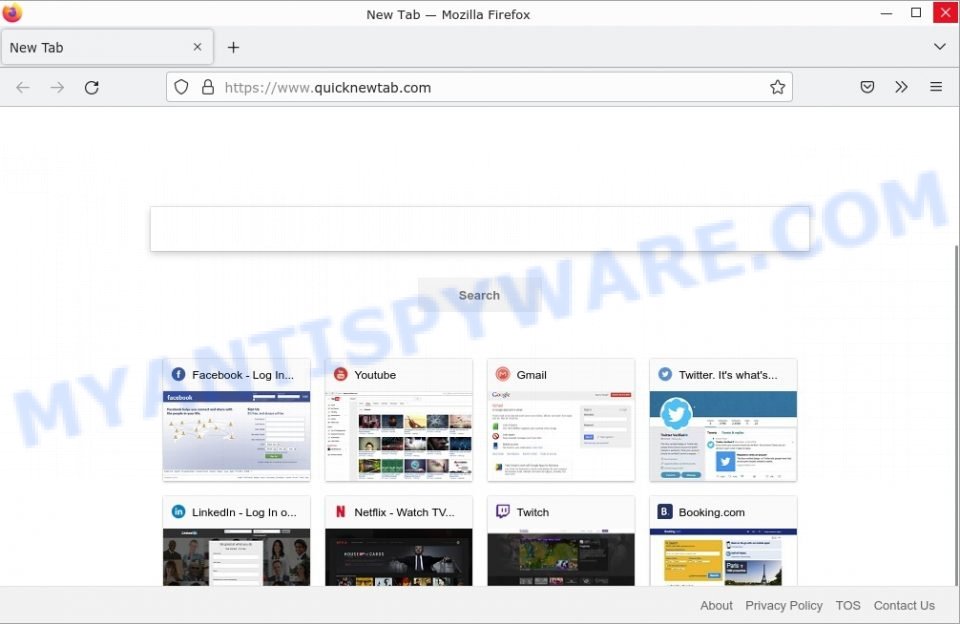Maximize the Firefox window
The width and height of the screenshot is (960, 624).
[916, 13]
